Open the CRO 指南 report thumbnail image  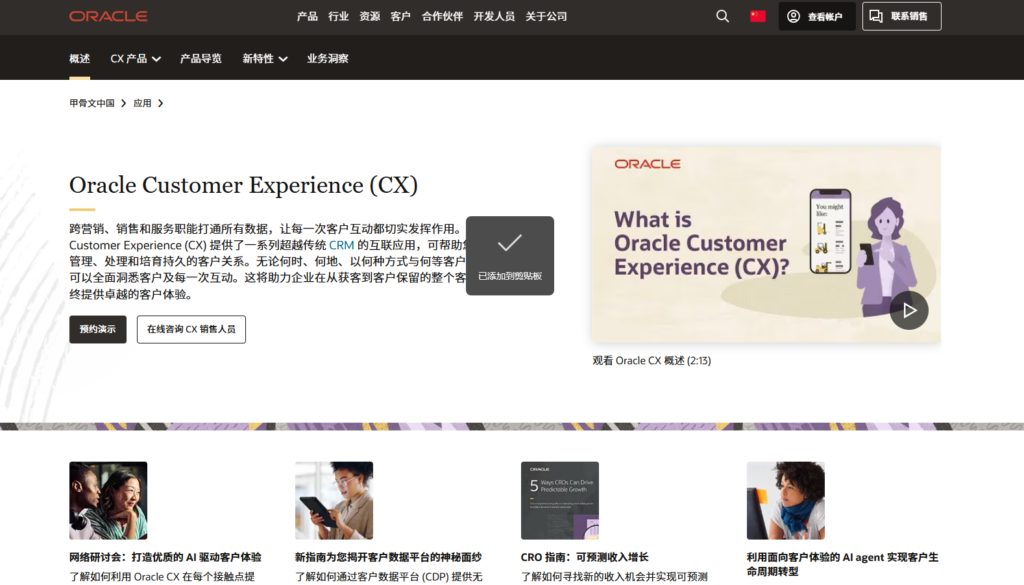[x=560, y=500]
